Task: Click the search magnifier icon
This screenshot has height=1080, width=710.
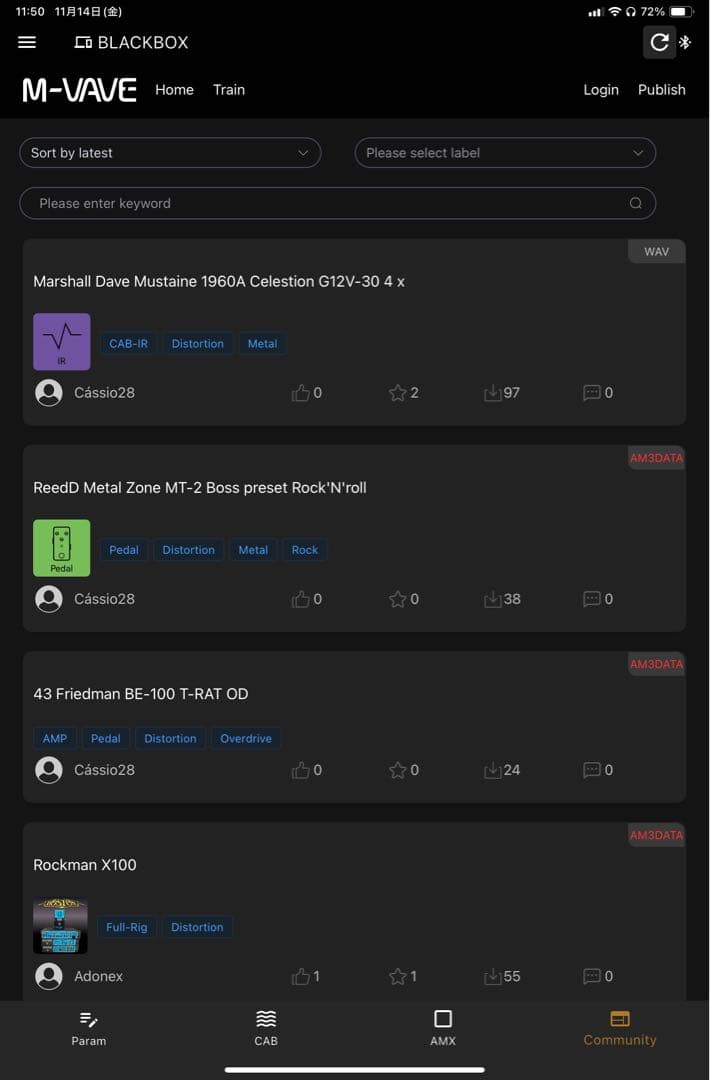Action: click(x=635, y=203)
